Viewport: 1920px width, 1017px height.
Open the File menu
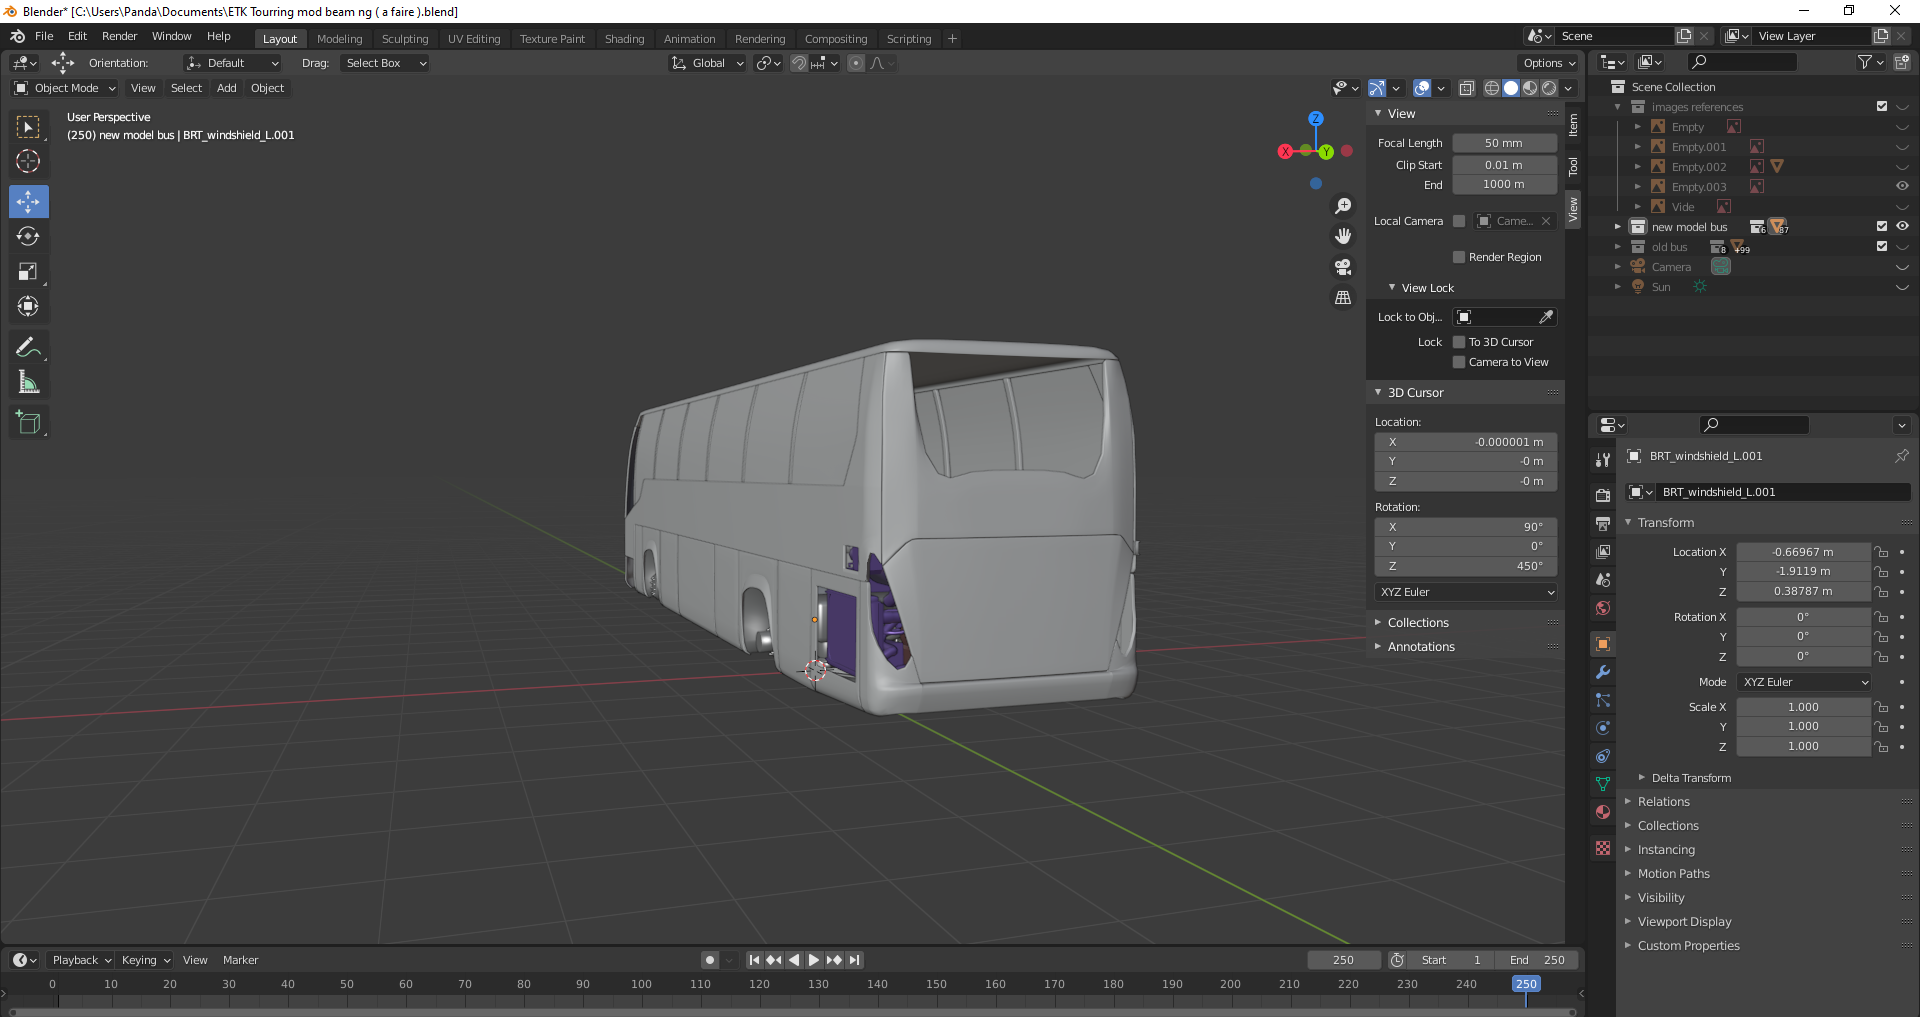tap(44, 36)
